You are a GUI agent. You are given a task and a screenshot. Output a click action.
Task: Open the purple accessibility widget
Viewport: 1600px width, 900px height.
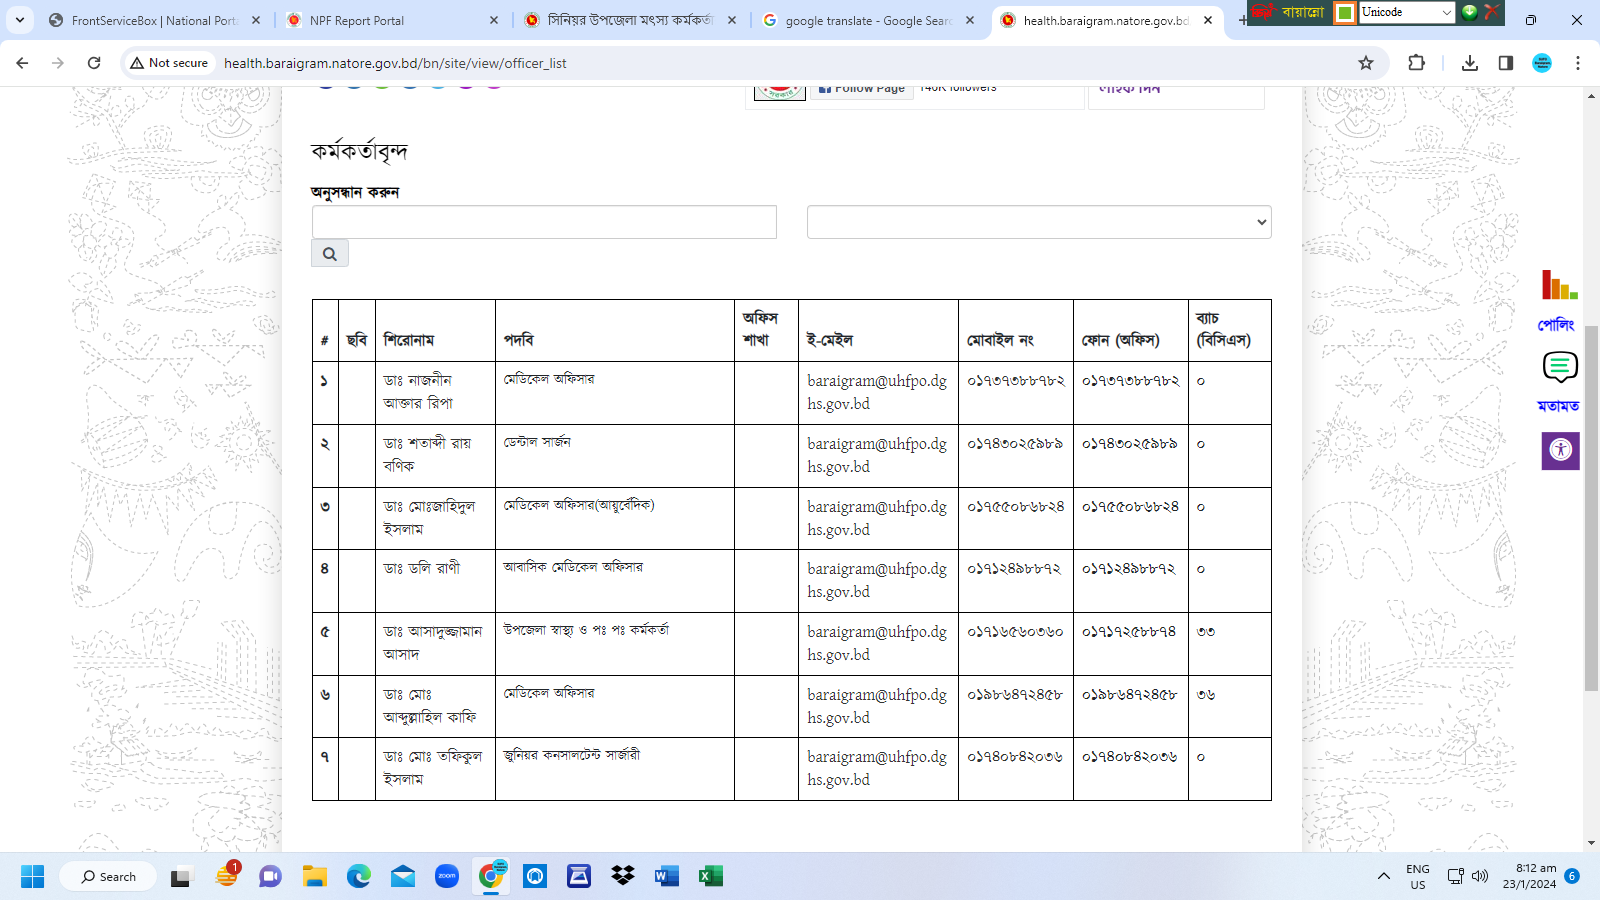coord(1560,450)
